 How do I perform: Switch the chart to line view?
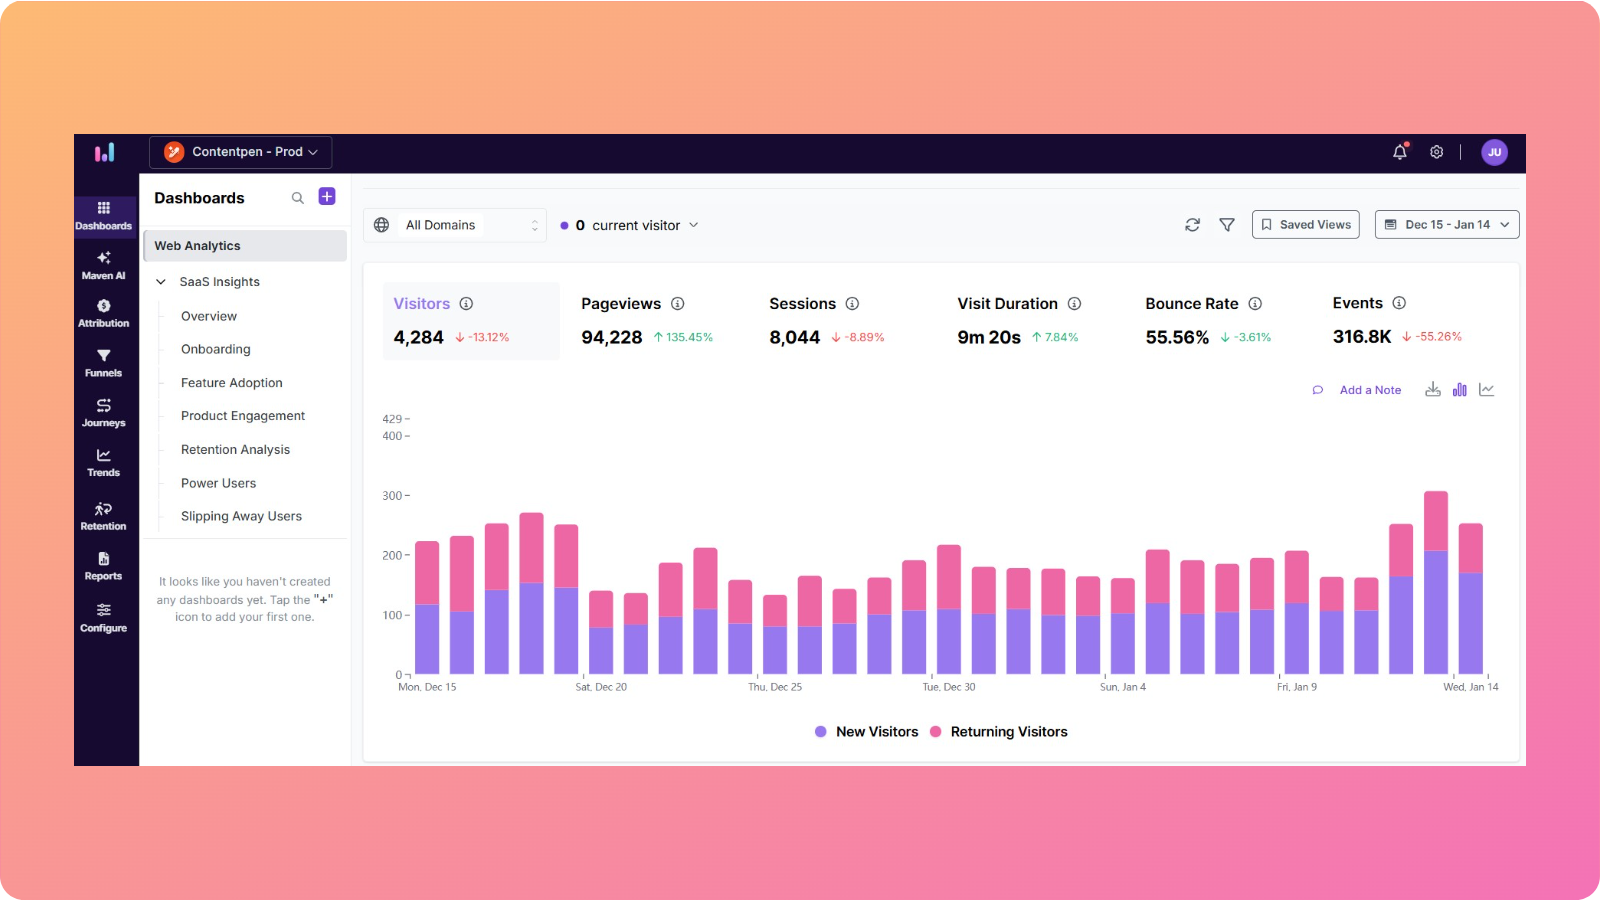(1487, 389)
